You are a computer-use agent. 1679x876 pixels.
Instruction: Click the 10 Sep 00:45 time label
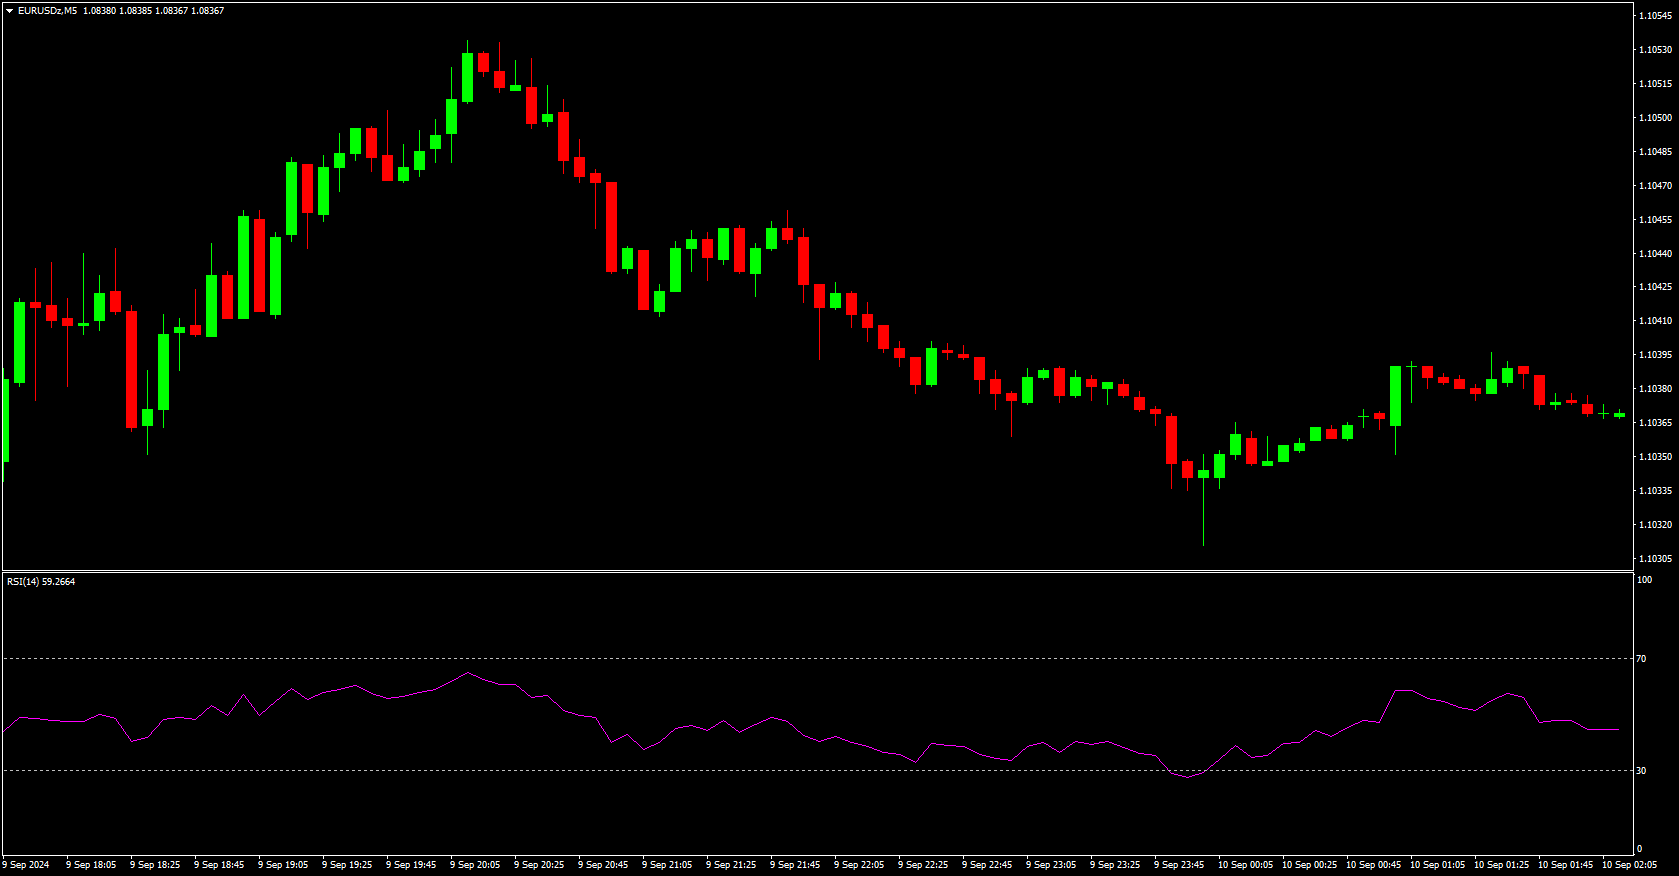1374,865
